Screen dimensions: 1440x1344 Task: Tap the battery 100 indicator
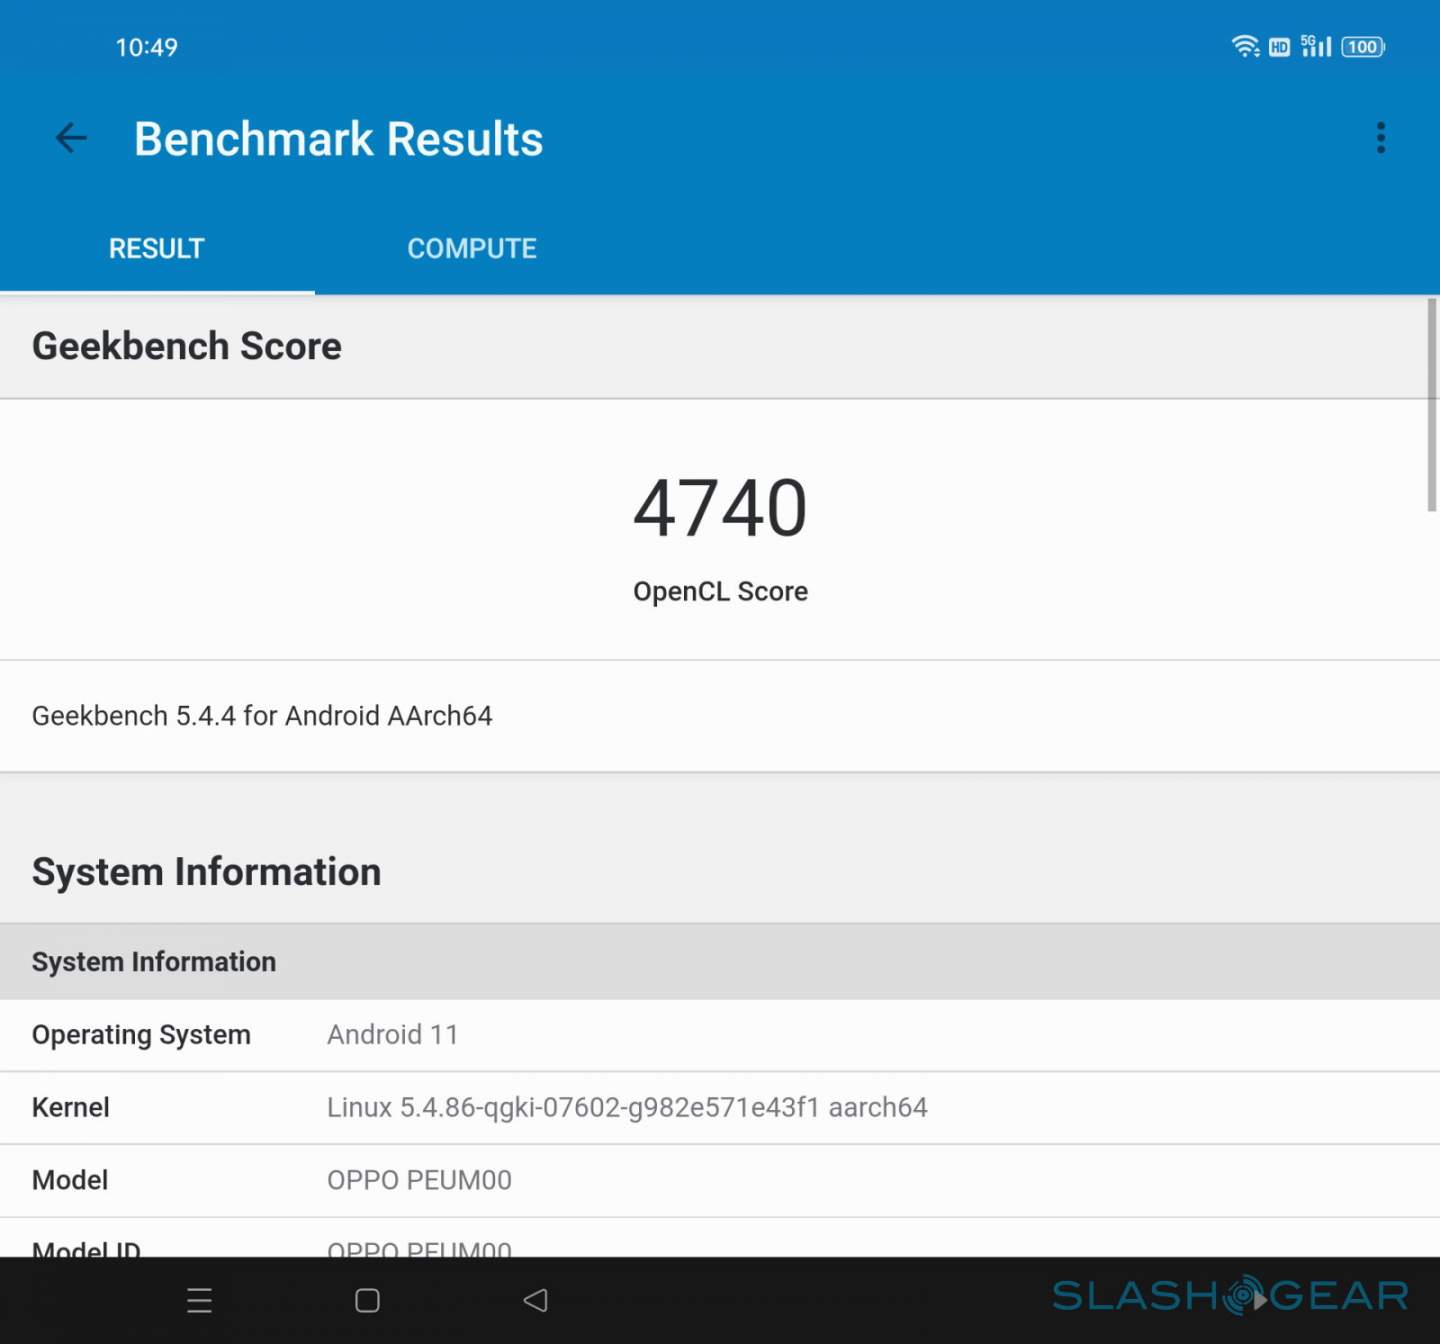pos(1362,47)
